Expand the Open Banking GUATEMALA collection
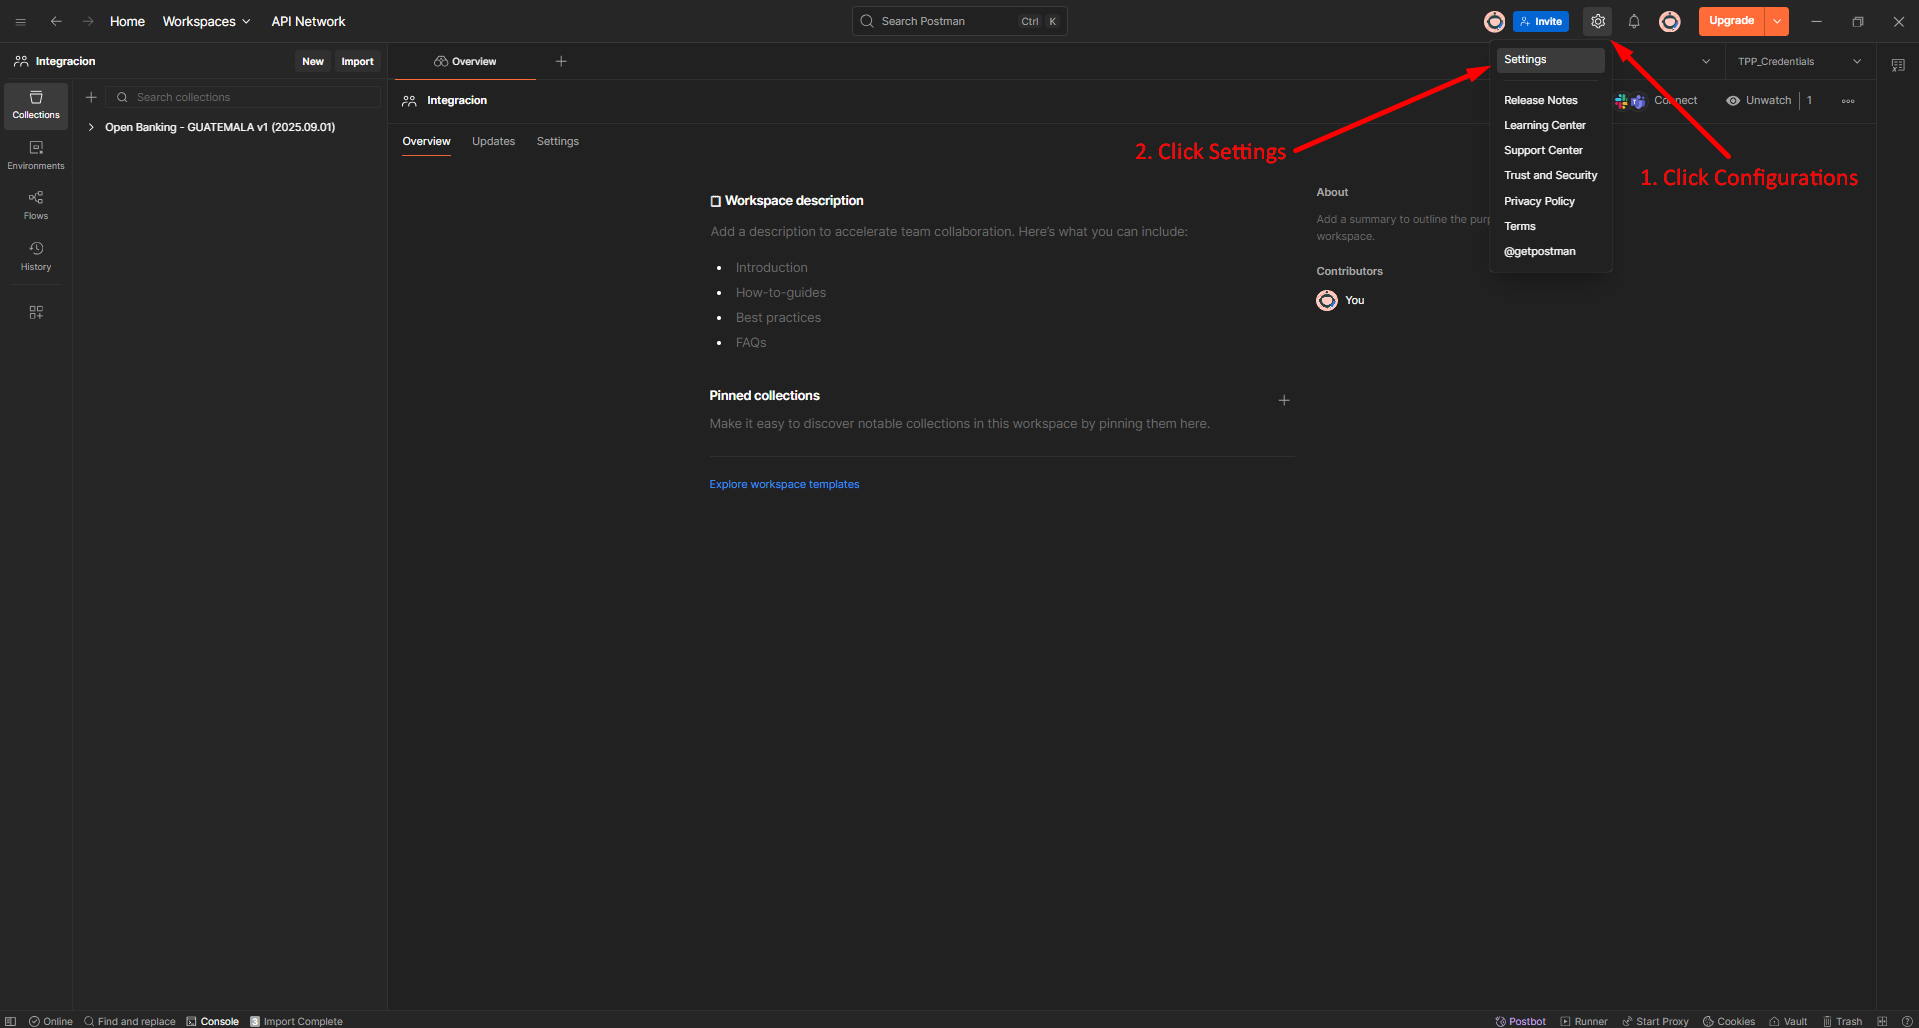Viewport: 1919px width, 1028px height. (91, 127)
